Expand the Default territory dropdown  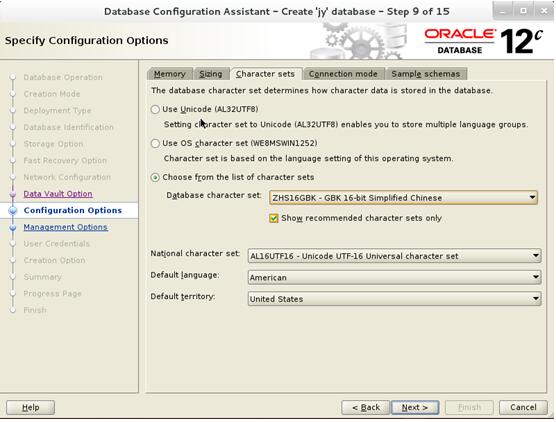pos(394,299)
